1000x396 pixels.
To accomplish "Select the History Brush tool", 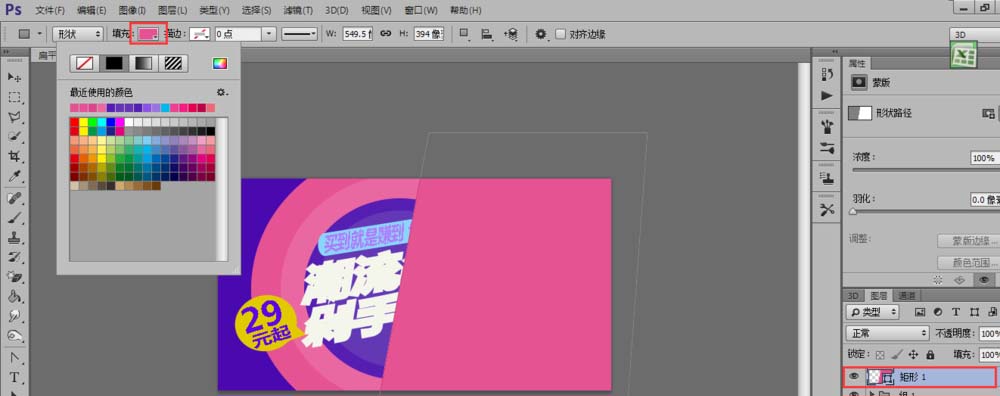I will (14, 257).
